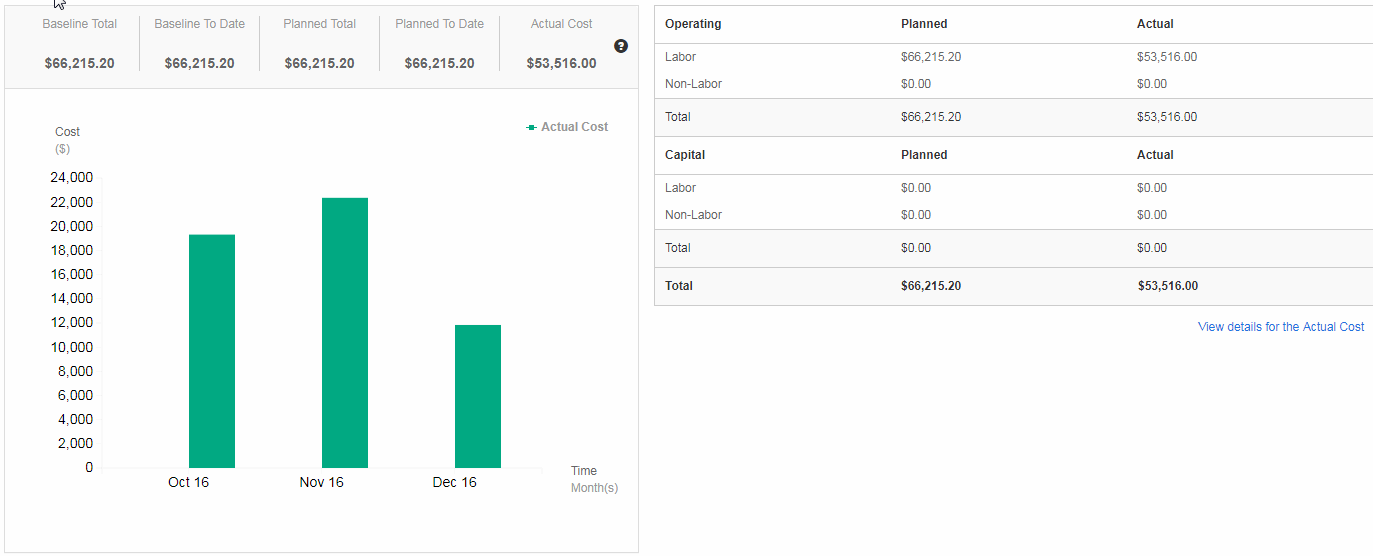This screenshot has height=556, width=1373.
Task: Click the Actual Cost $53,516.00 summary value
Action: click(x=561, y=63)
